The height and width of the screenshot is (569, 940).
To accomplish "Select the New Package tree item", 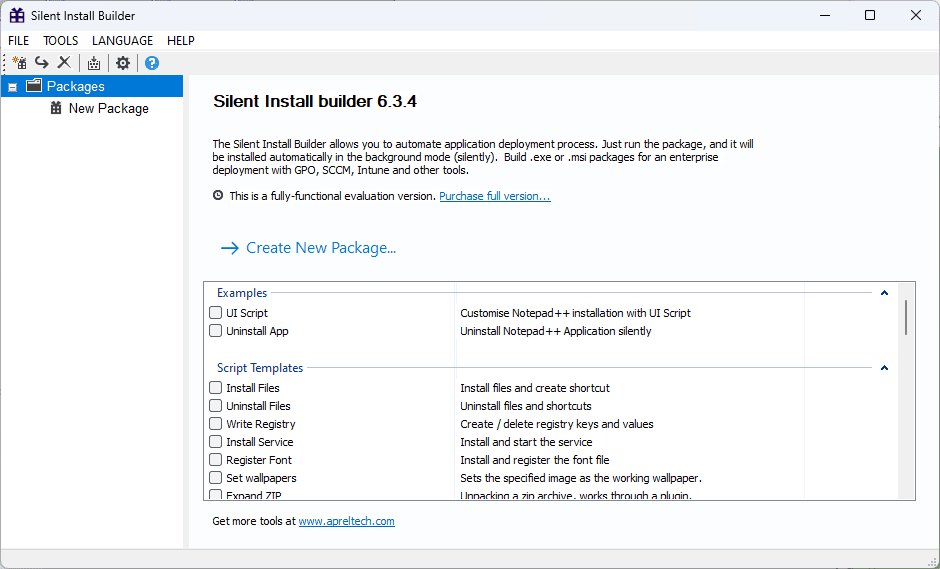I will tap(108, 108).
